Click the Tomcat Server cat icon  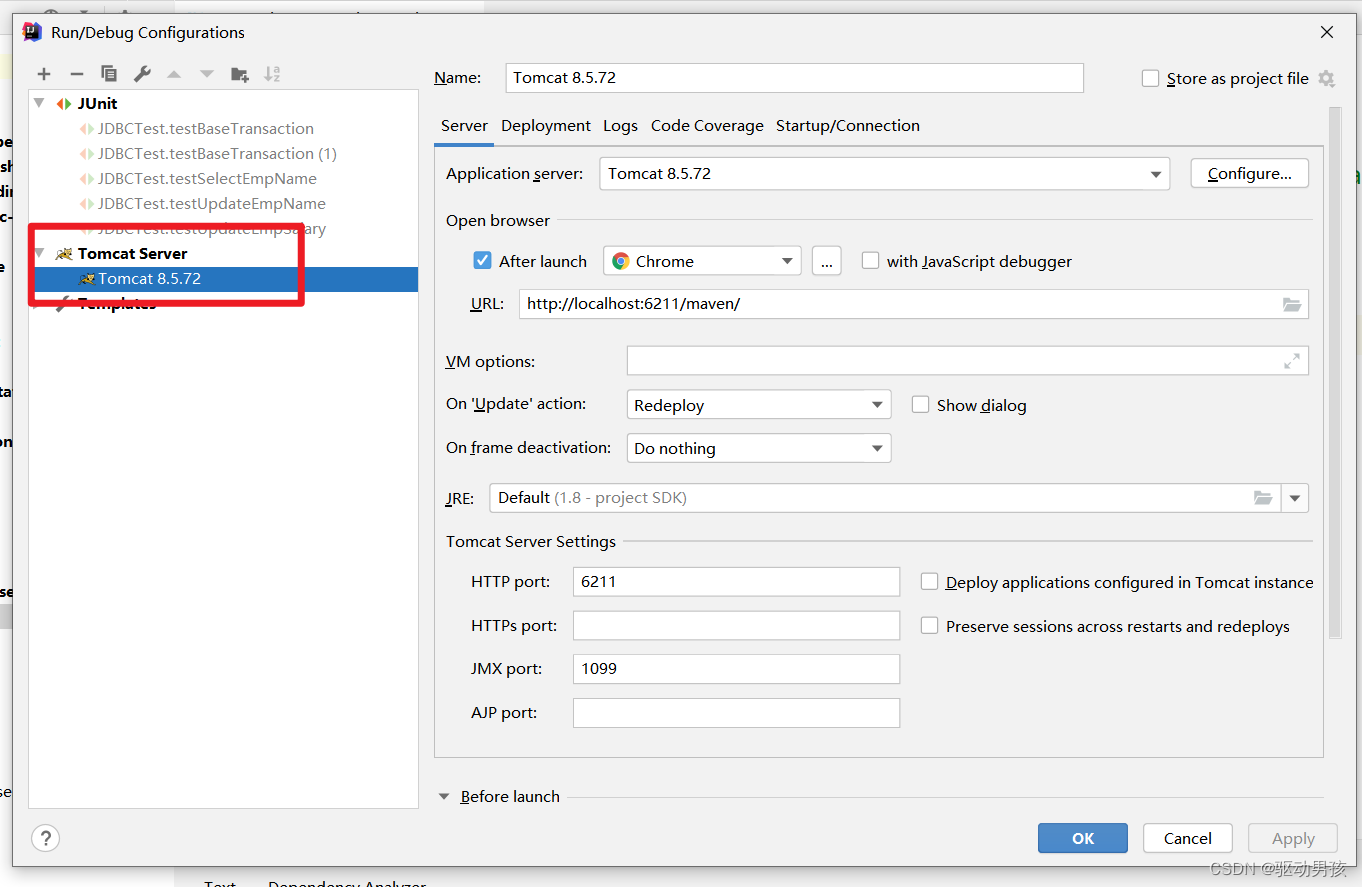64,253
